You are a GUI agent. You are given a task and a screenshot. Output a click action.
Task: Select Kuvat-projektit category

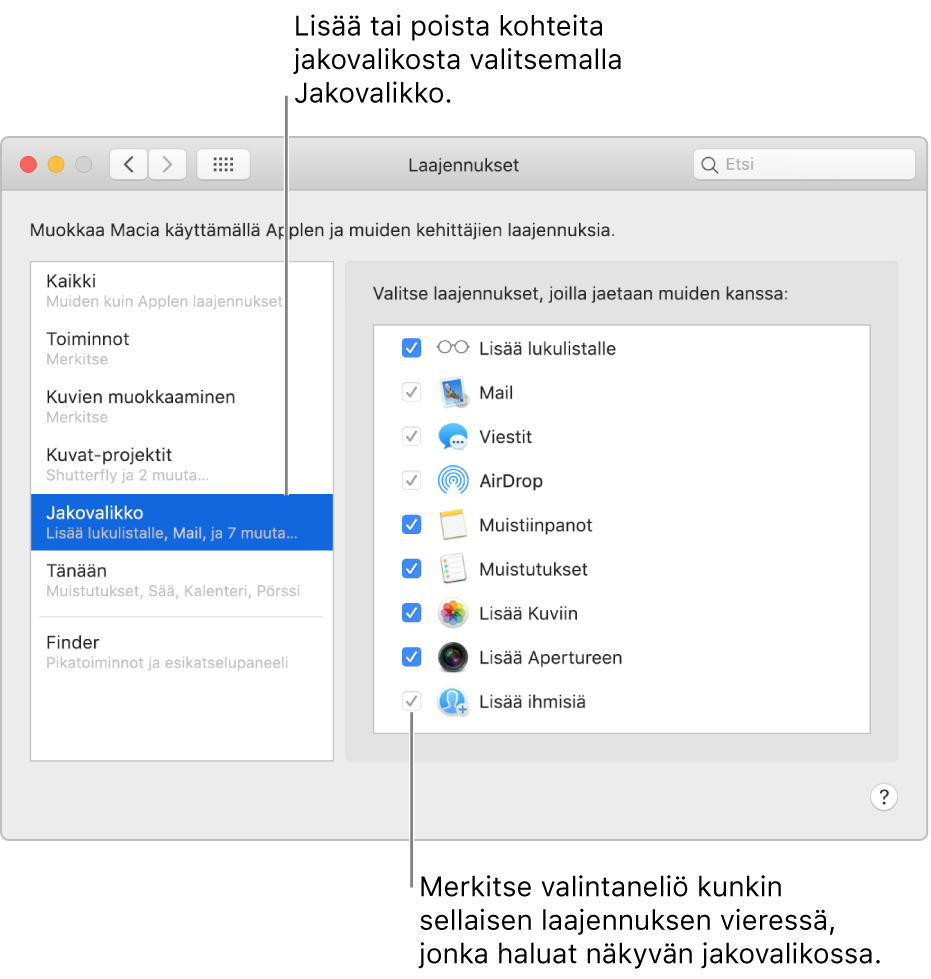(182, 465)
